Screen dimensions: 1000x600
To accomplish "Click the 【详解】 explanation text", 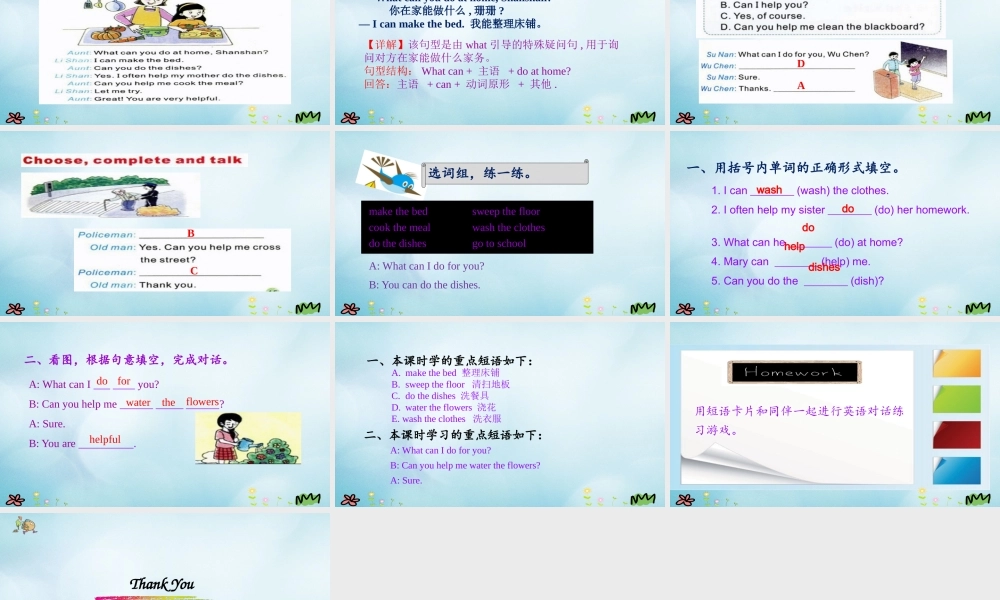I will coord(491,50).
